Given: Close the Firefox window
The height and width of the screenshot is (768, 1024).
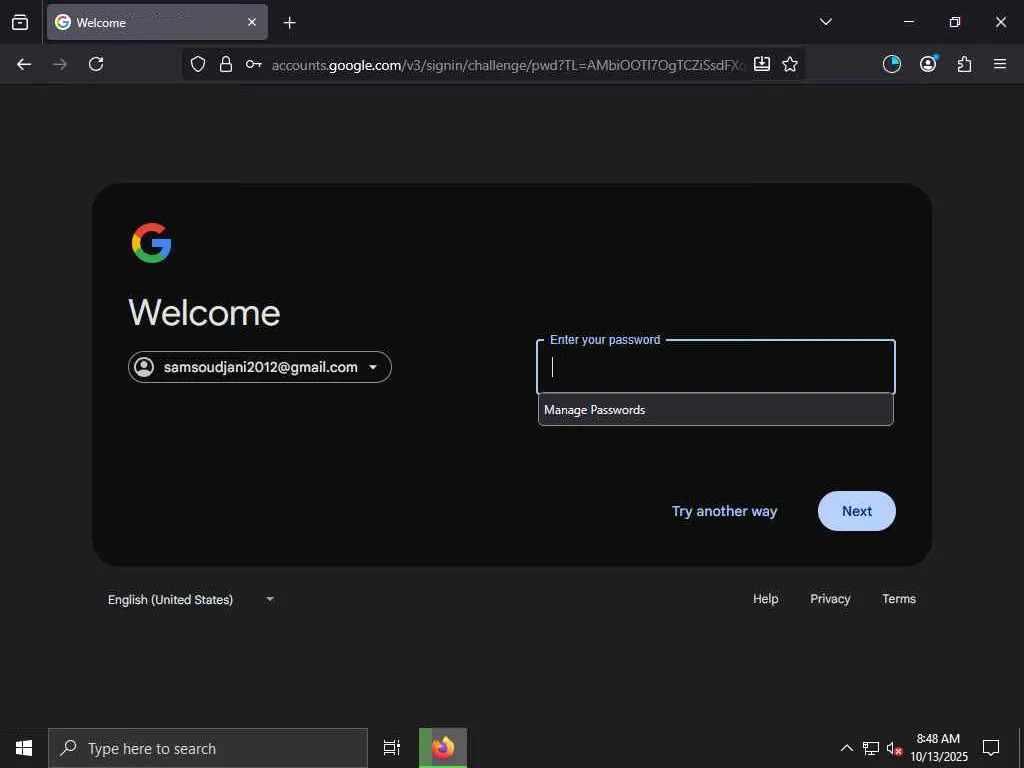Looking at the screenshot, I should [x=1000, y=22].
